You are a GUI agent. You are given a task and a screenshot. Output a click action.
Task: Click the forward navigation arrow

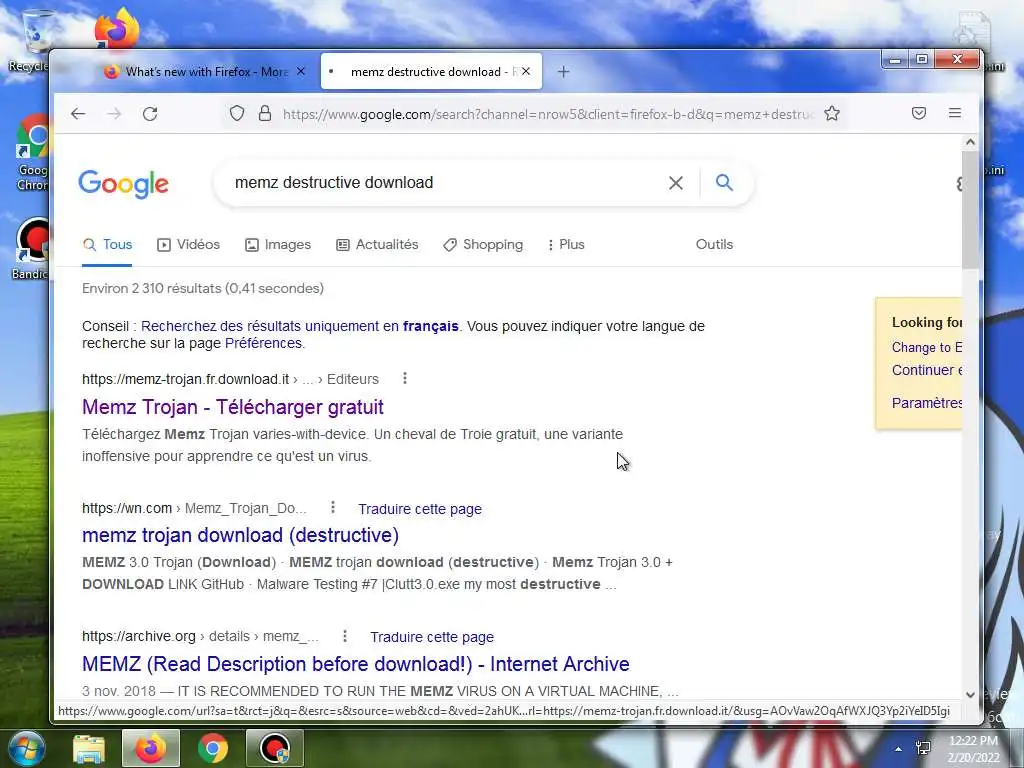[x=114, y=114]
